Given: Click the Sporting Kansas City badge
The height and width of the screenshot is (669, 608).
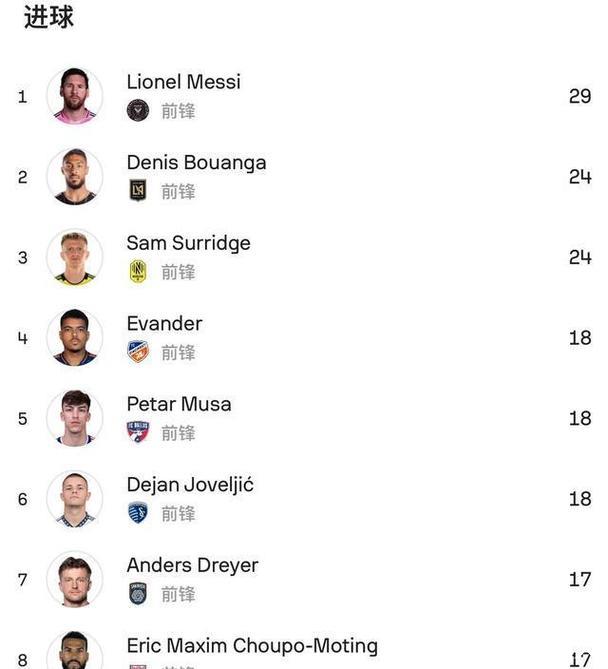Looking at the screenshot, I should pos(138,513).
